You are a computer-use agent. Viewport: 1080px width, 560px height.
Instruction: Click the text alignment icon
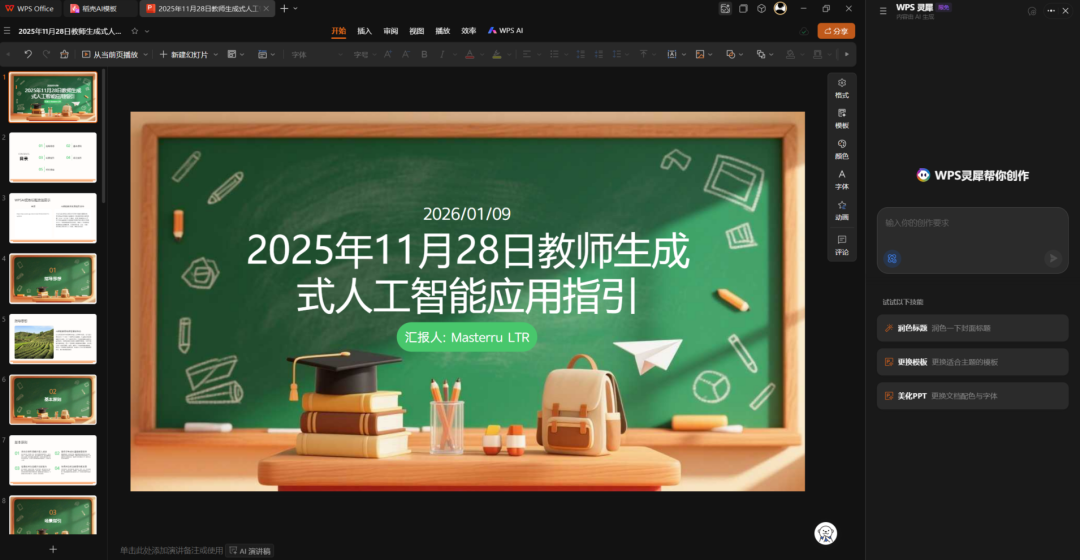pyautogui.click(x=527, y=54)
